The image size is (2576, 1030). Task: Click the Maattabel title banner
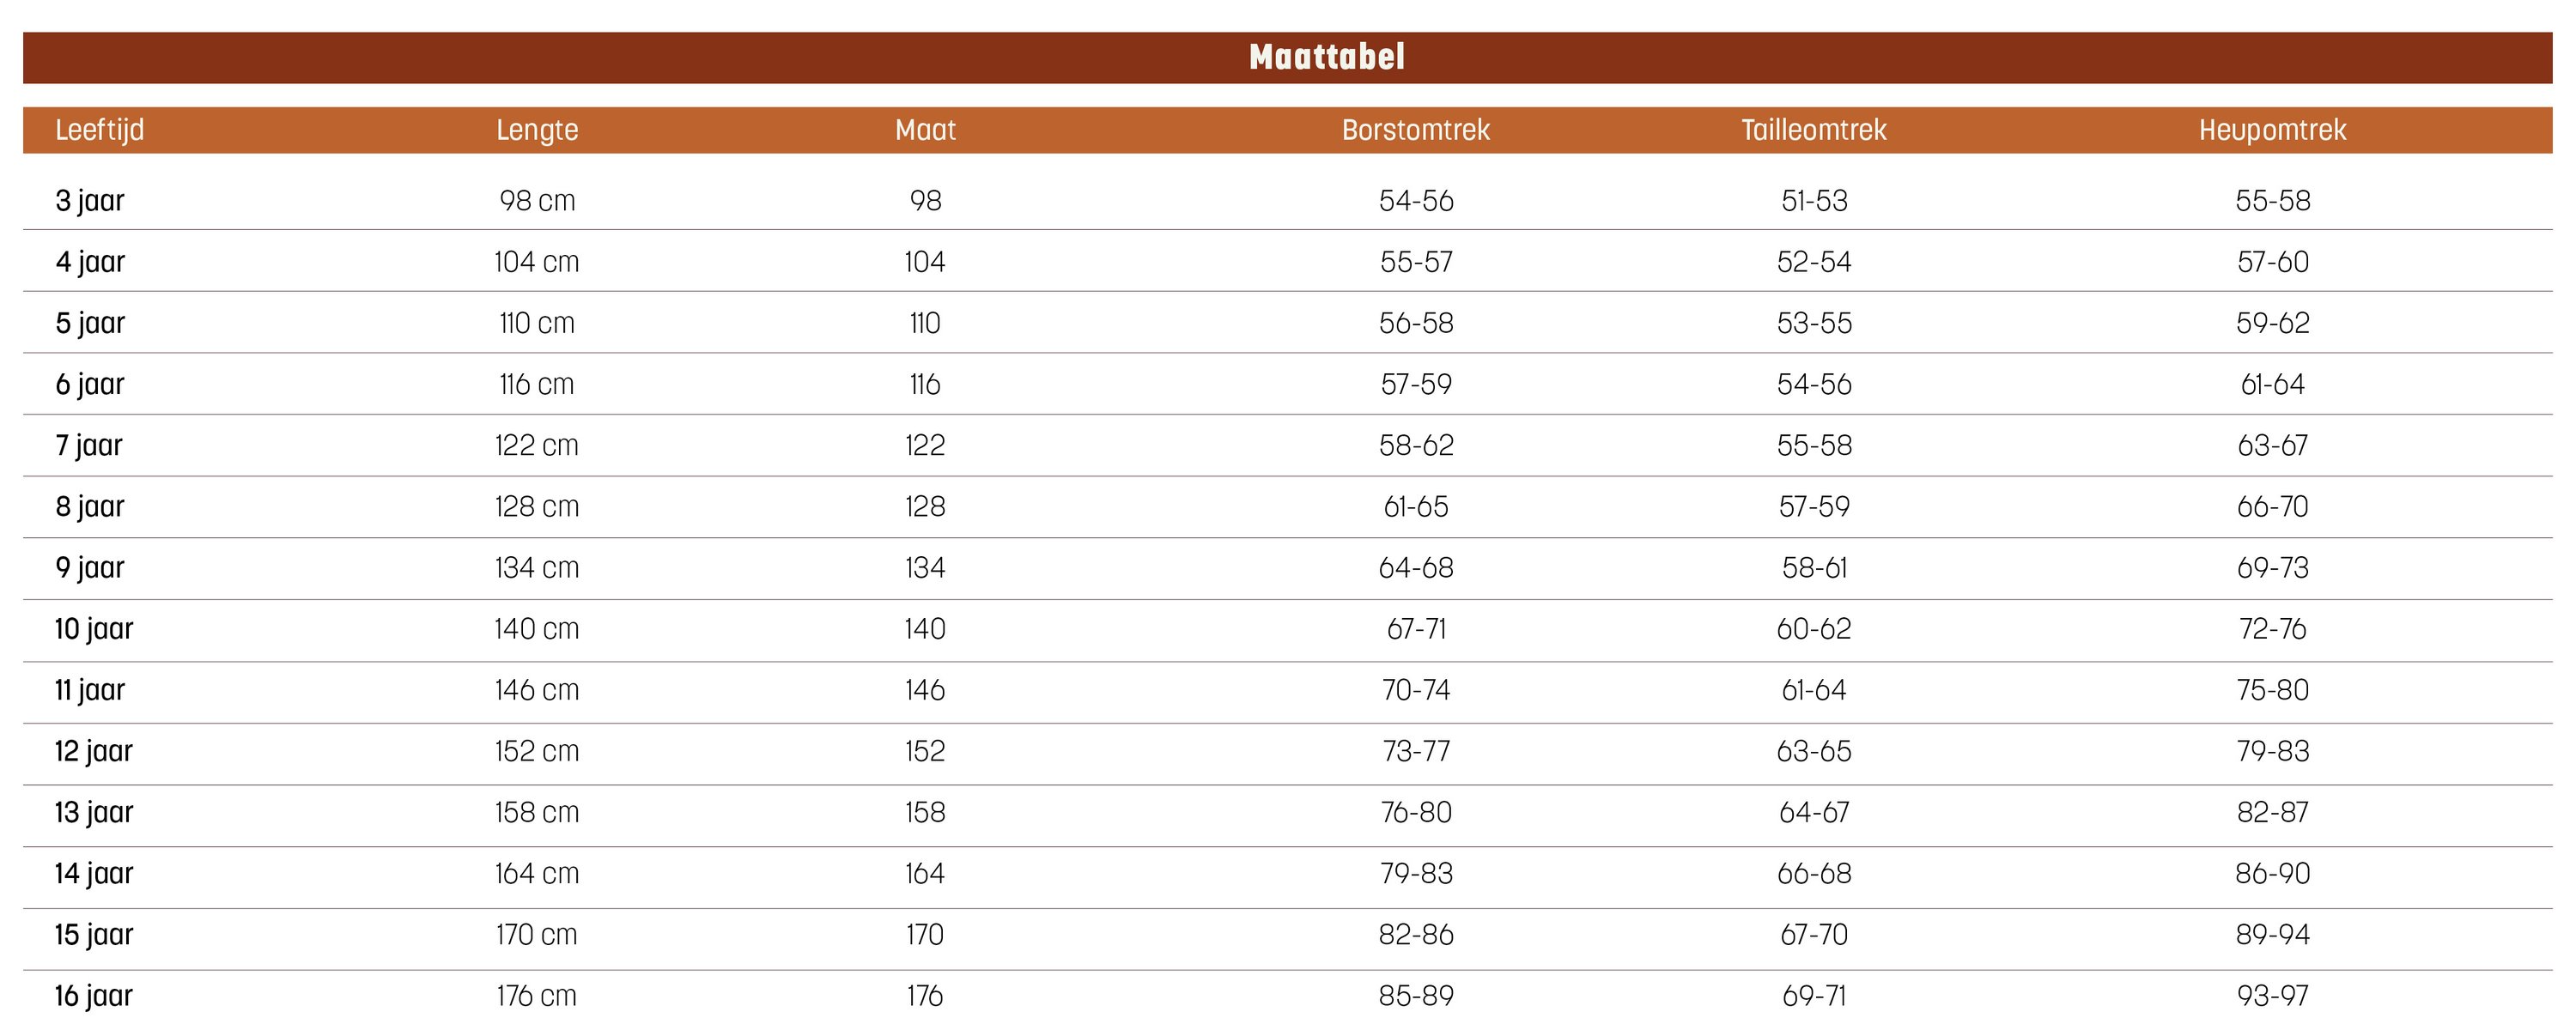pyautogui.click(x=1326, y=57)
